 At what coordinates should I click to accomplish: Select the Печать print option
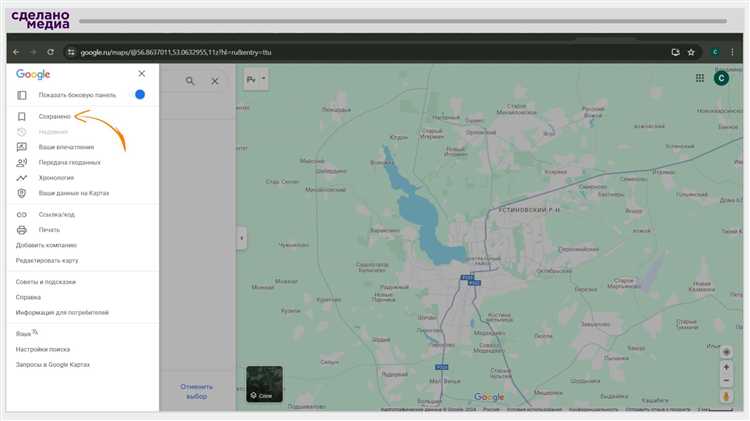pos(49,230)
